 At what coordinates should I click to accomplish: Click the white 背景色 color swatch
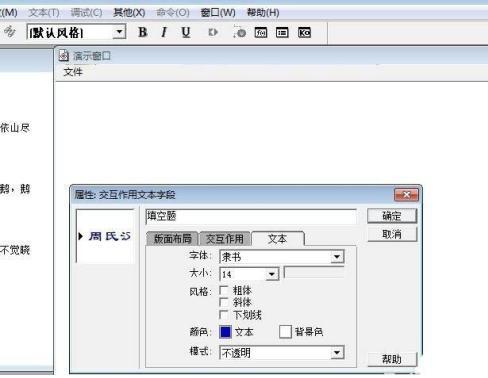click(x=285, y=332)
